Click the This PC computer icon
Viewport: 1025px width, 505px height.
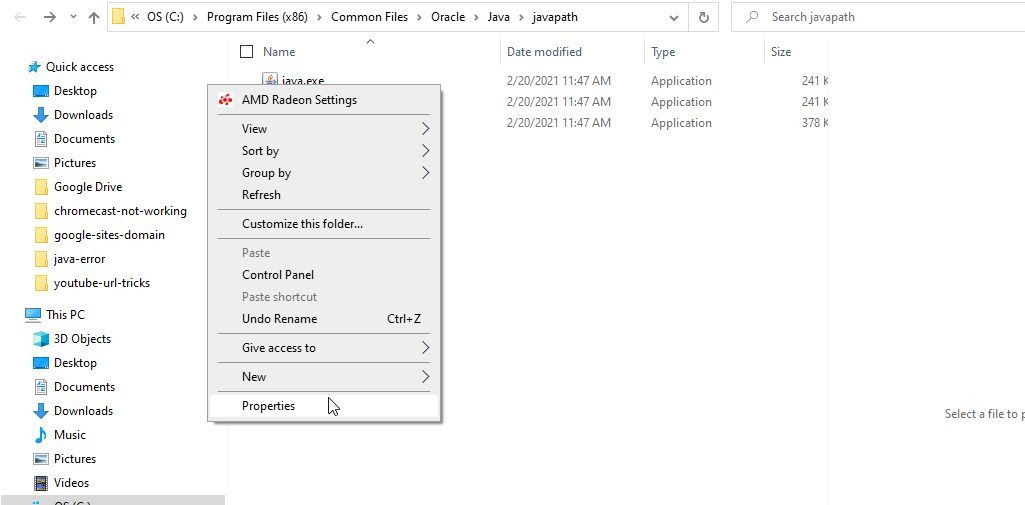(33, 315)
